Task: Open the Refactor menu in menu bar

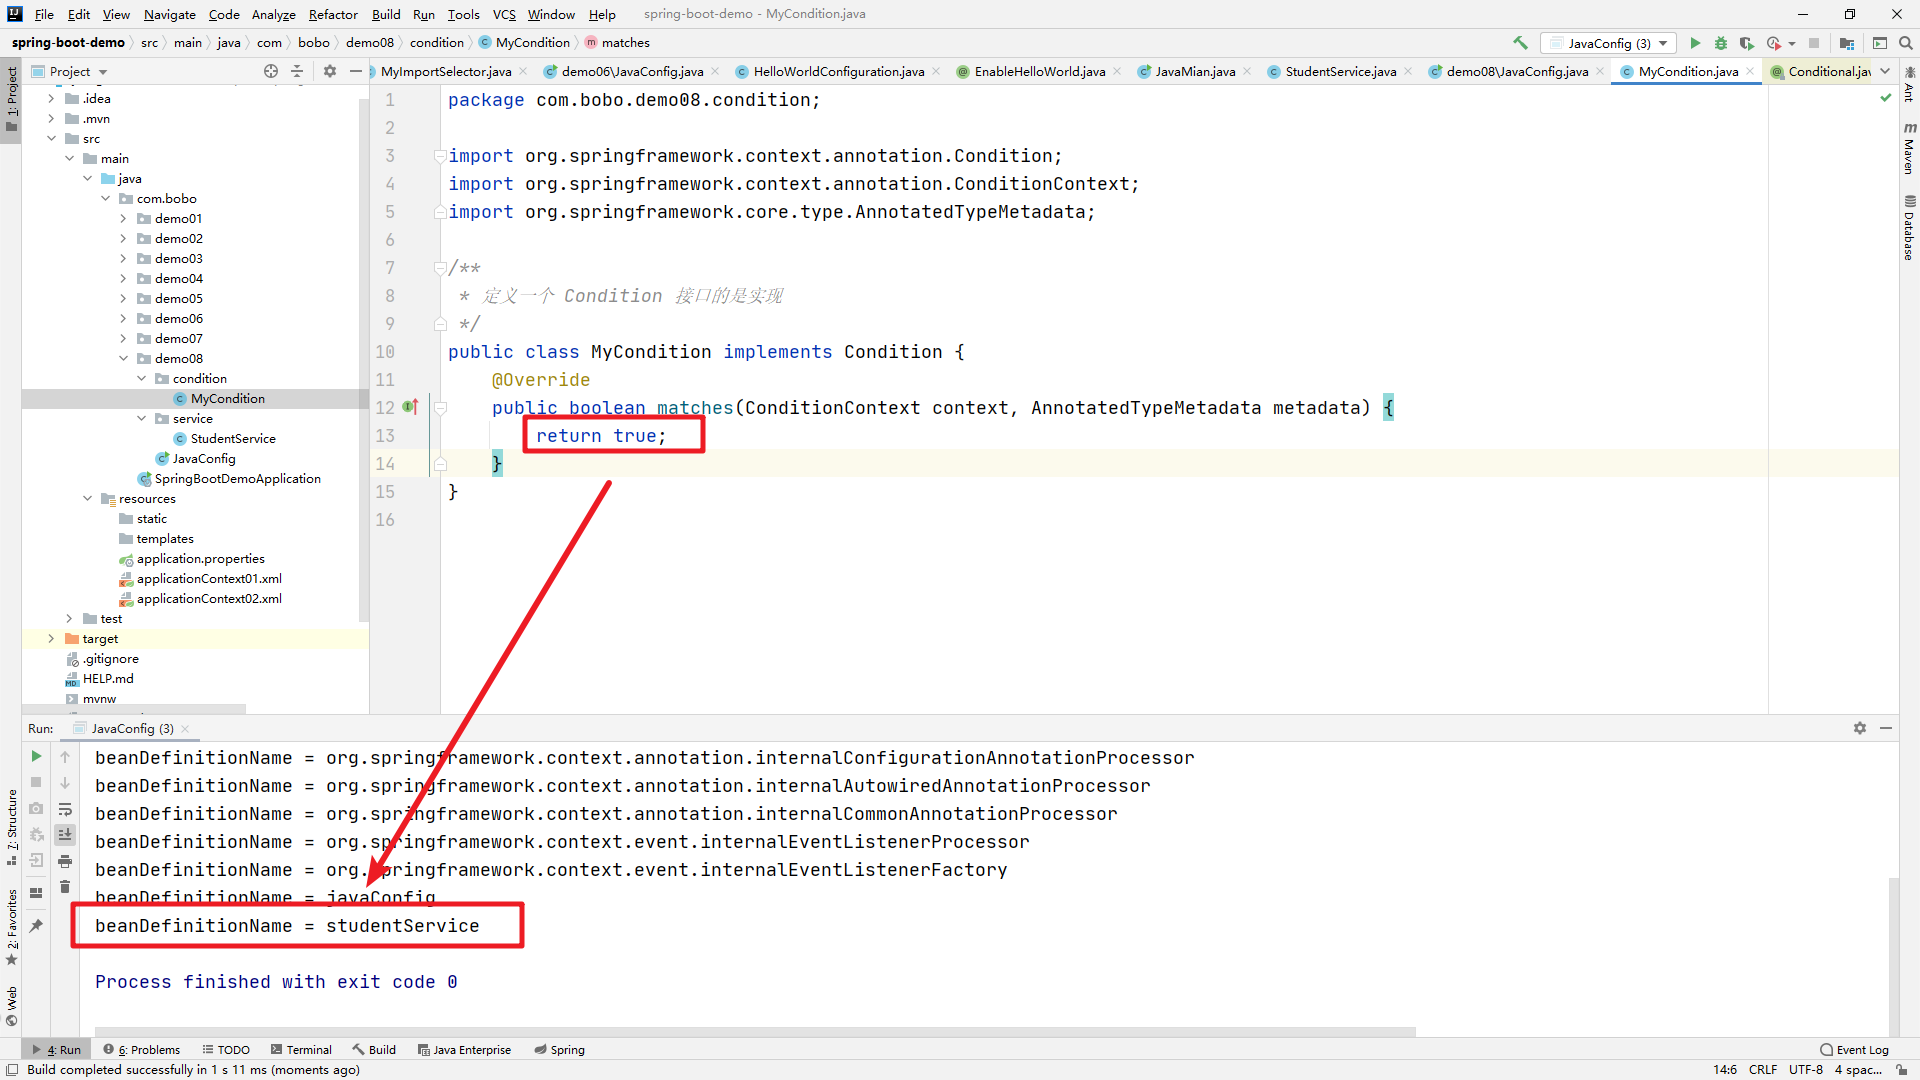Action: click(x=330, y=13)
